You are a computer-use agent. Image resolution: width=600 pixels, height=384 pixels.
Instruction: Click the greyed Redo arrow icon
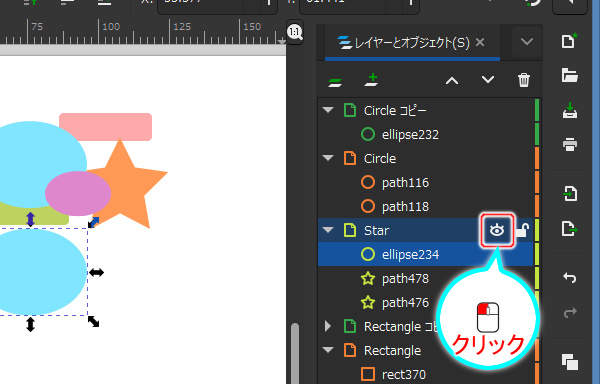click(570, 313)
